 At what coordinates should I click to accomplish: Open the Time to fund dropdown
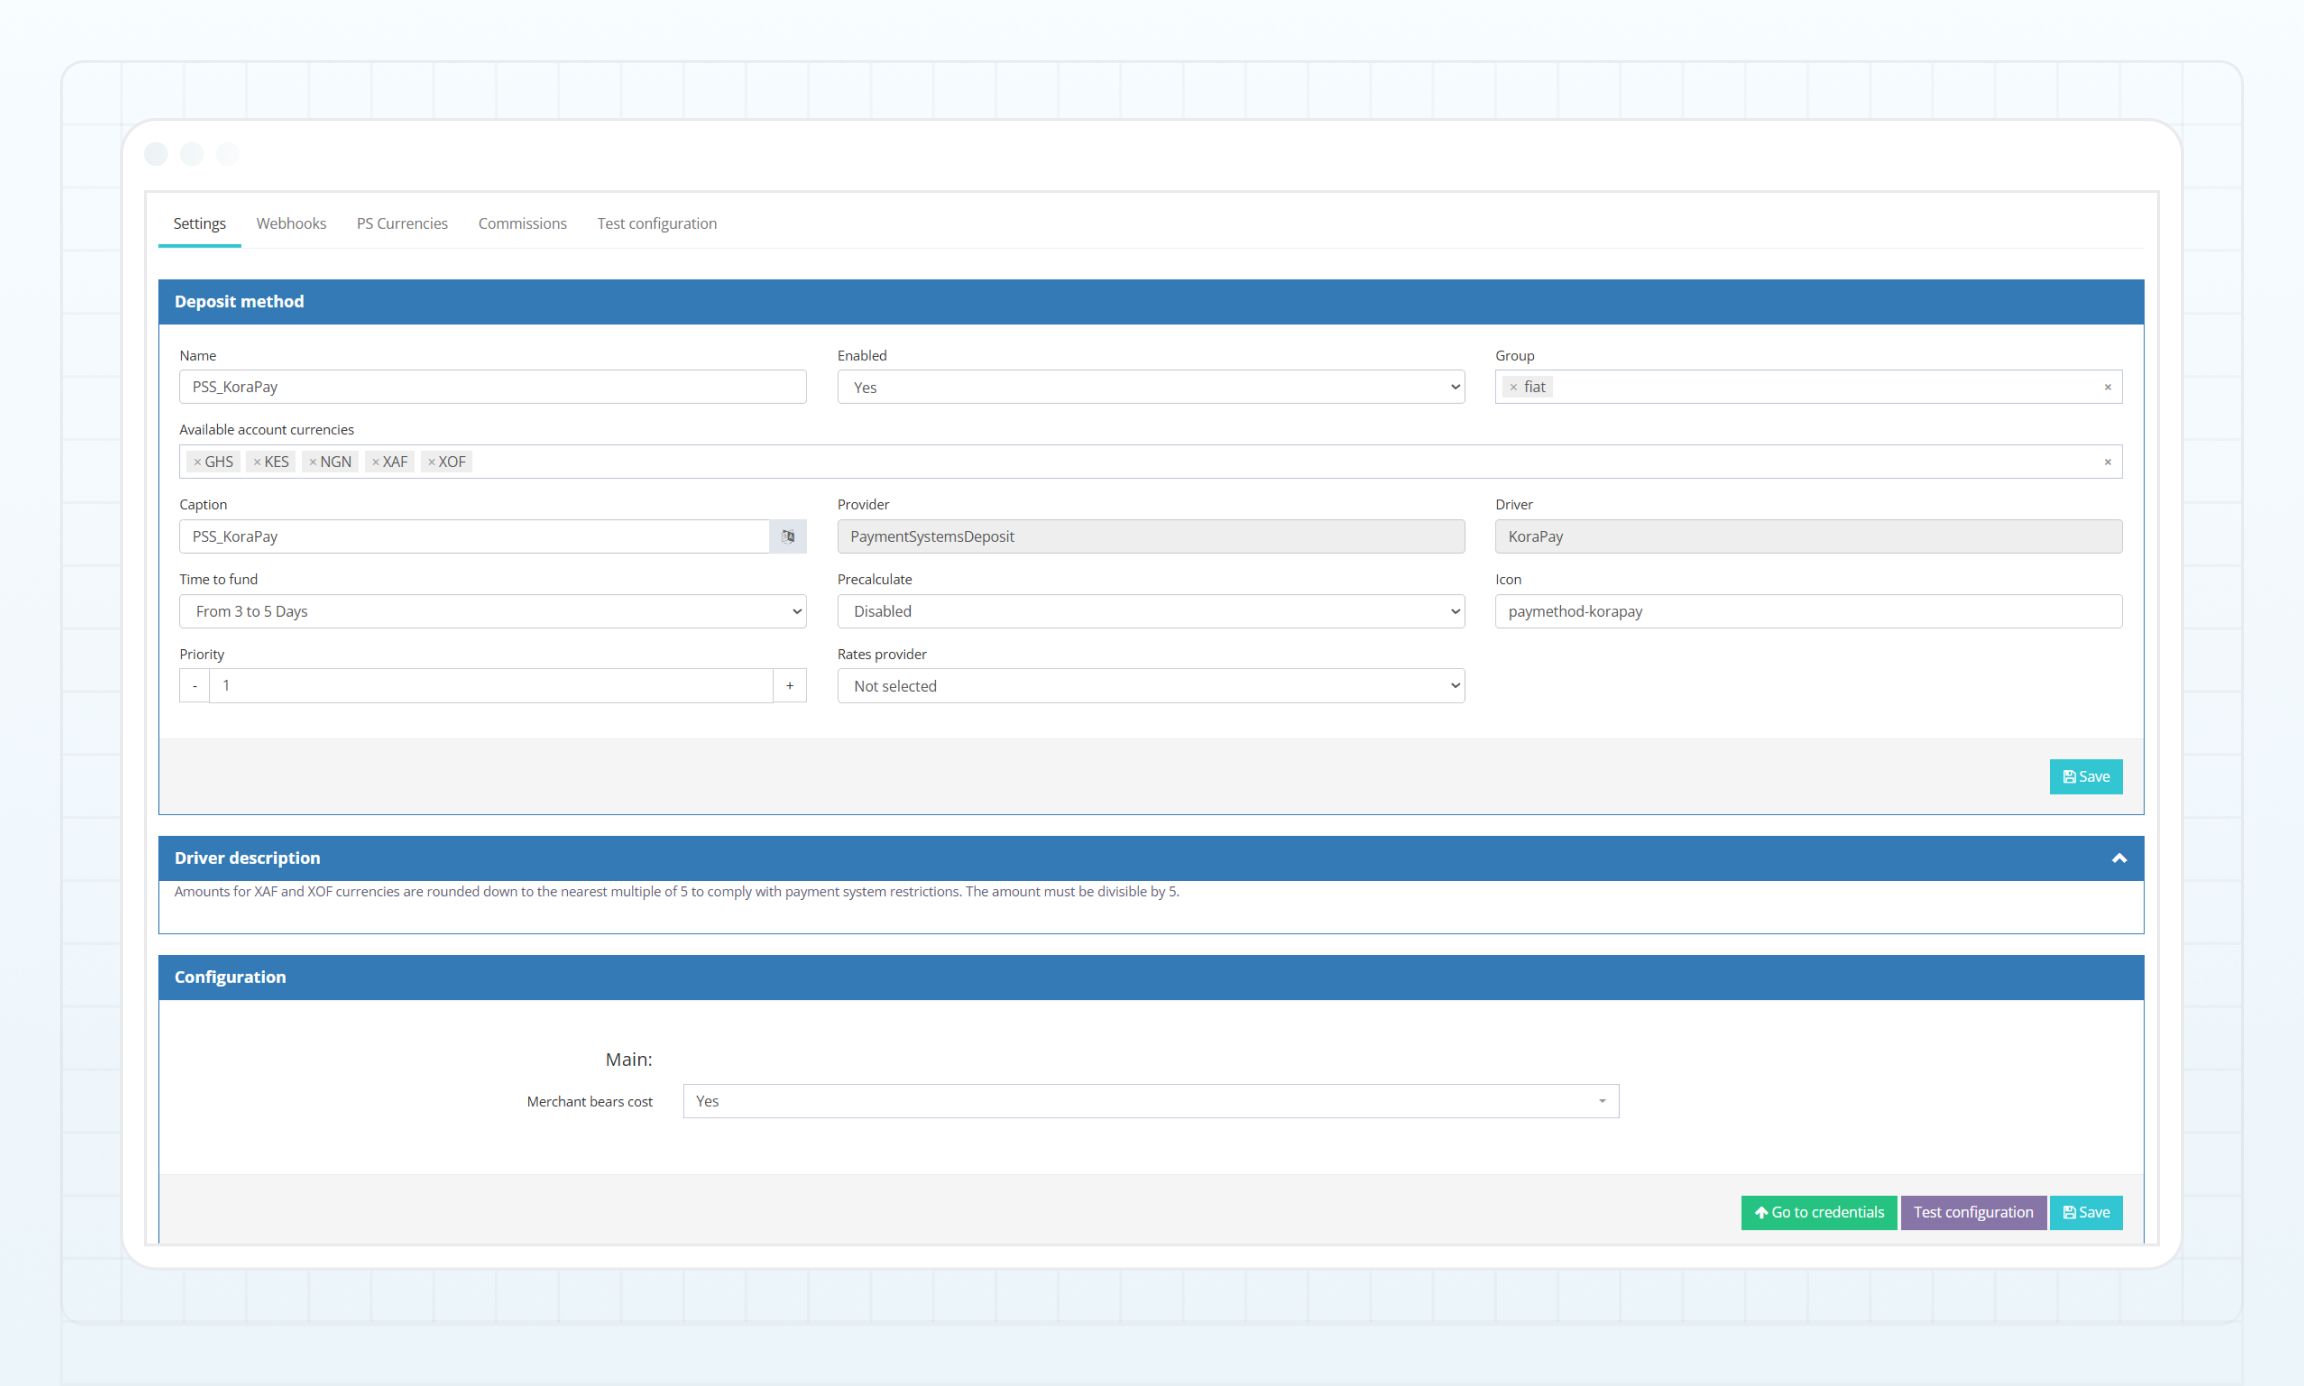click(x=493, y=611)
